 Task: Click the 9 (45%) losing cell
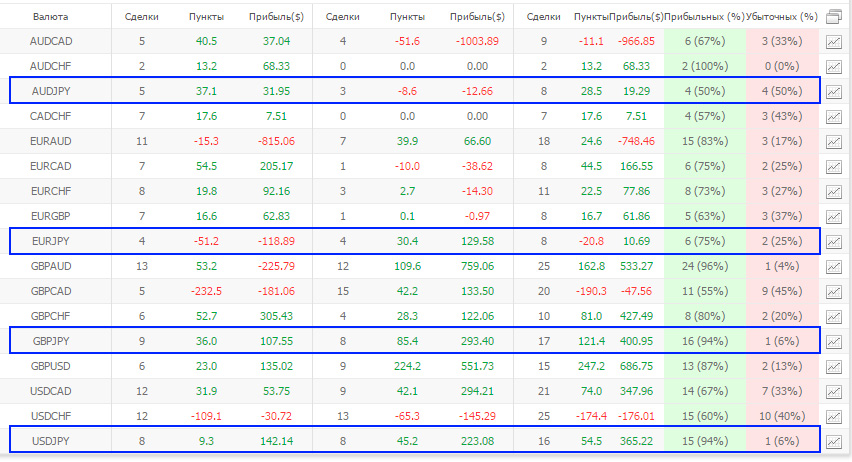pos(782,291)
